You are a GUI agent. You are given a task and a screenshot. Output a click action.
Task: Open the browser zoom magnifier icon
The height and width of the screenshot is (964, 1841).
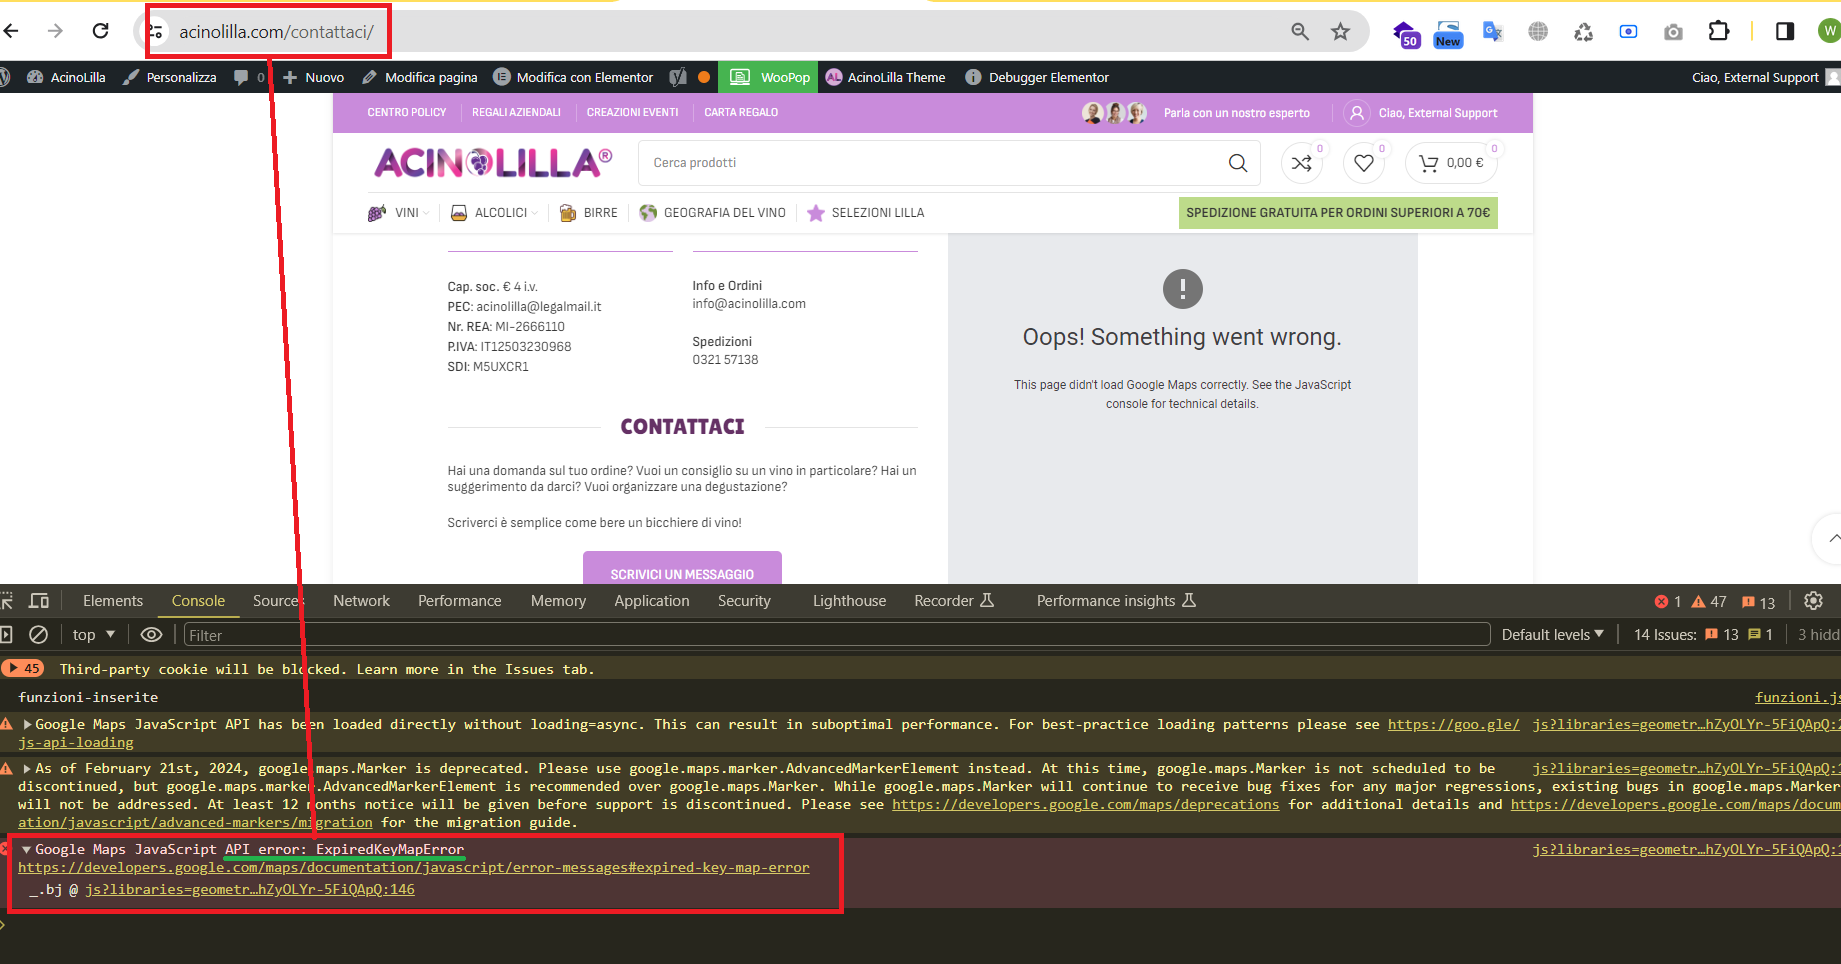coord(1300,32)
